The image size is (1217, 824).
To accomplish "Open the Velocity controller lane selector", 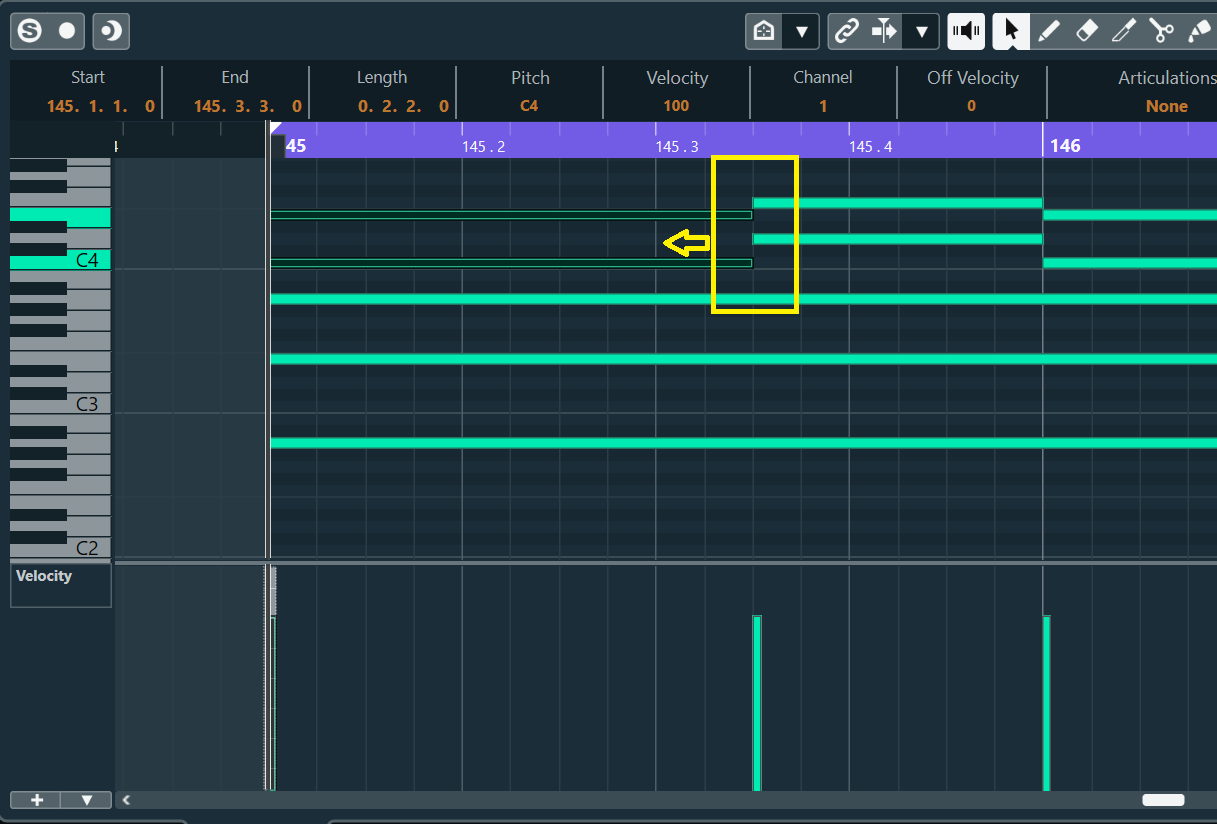I will (x=60, y=585).
